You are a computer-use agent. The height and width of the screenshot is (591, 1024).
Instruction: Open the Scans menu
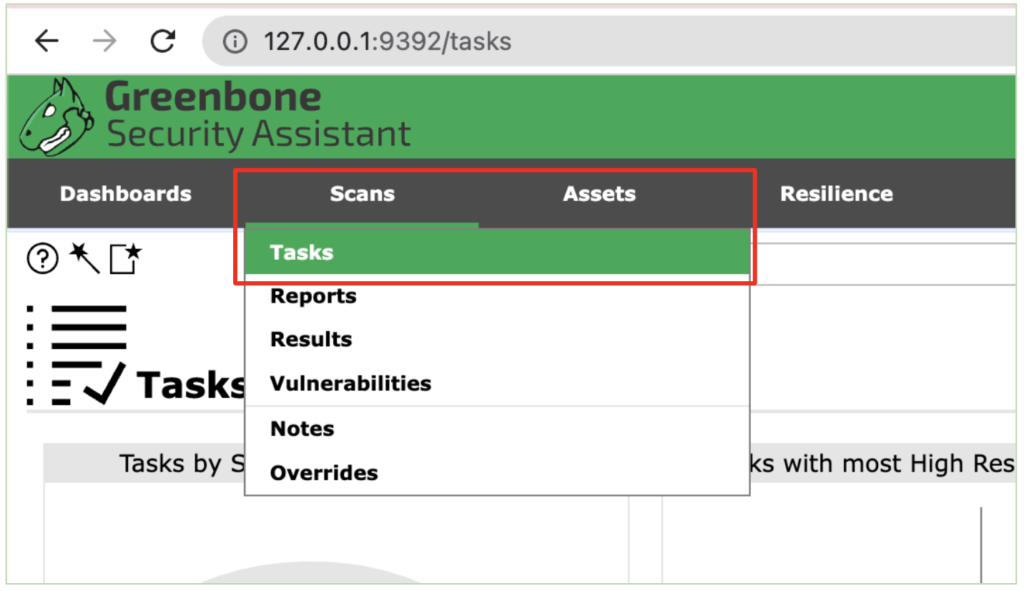(362, 194)
